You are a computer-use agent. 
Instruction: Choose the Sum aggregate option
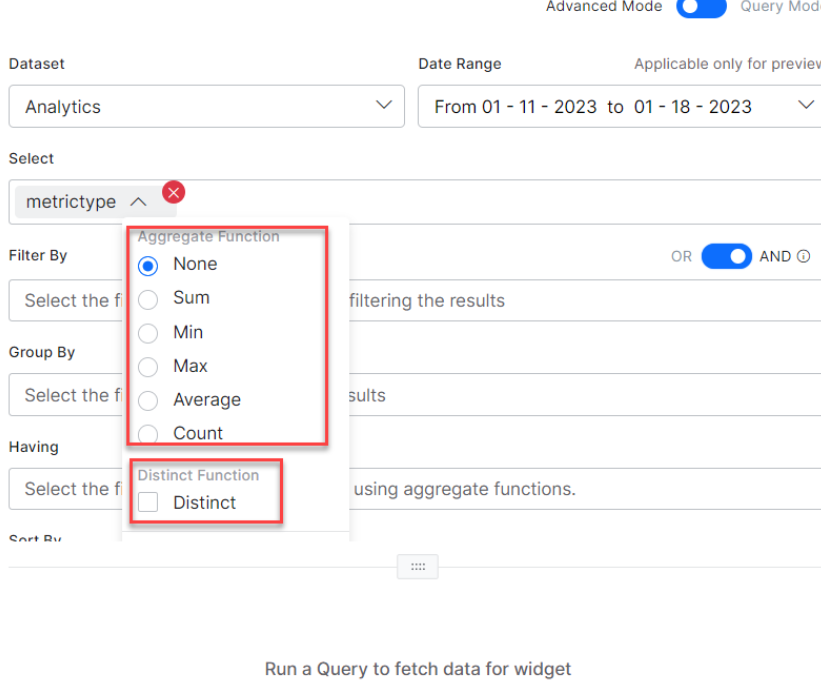(x=148, y=299)
